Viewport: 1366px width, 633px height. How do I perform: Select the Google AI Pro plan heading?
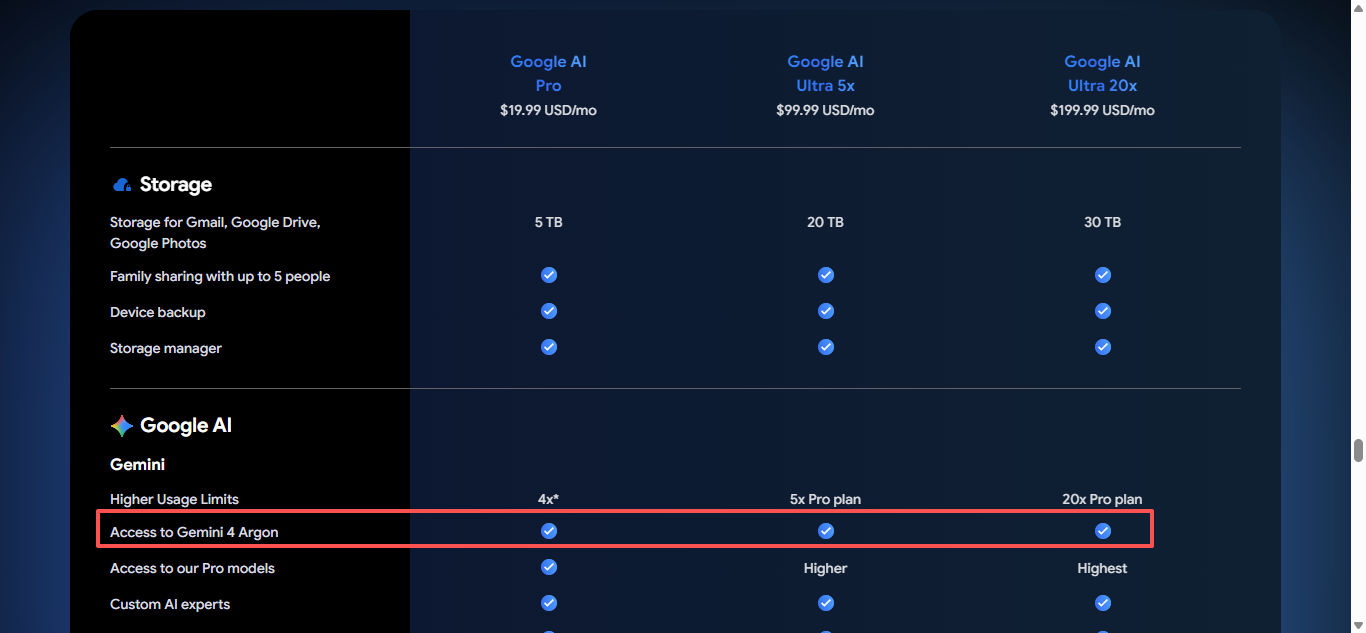[x=549, y=74]
